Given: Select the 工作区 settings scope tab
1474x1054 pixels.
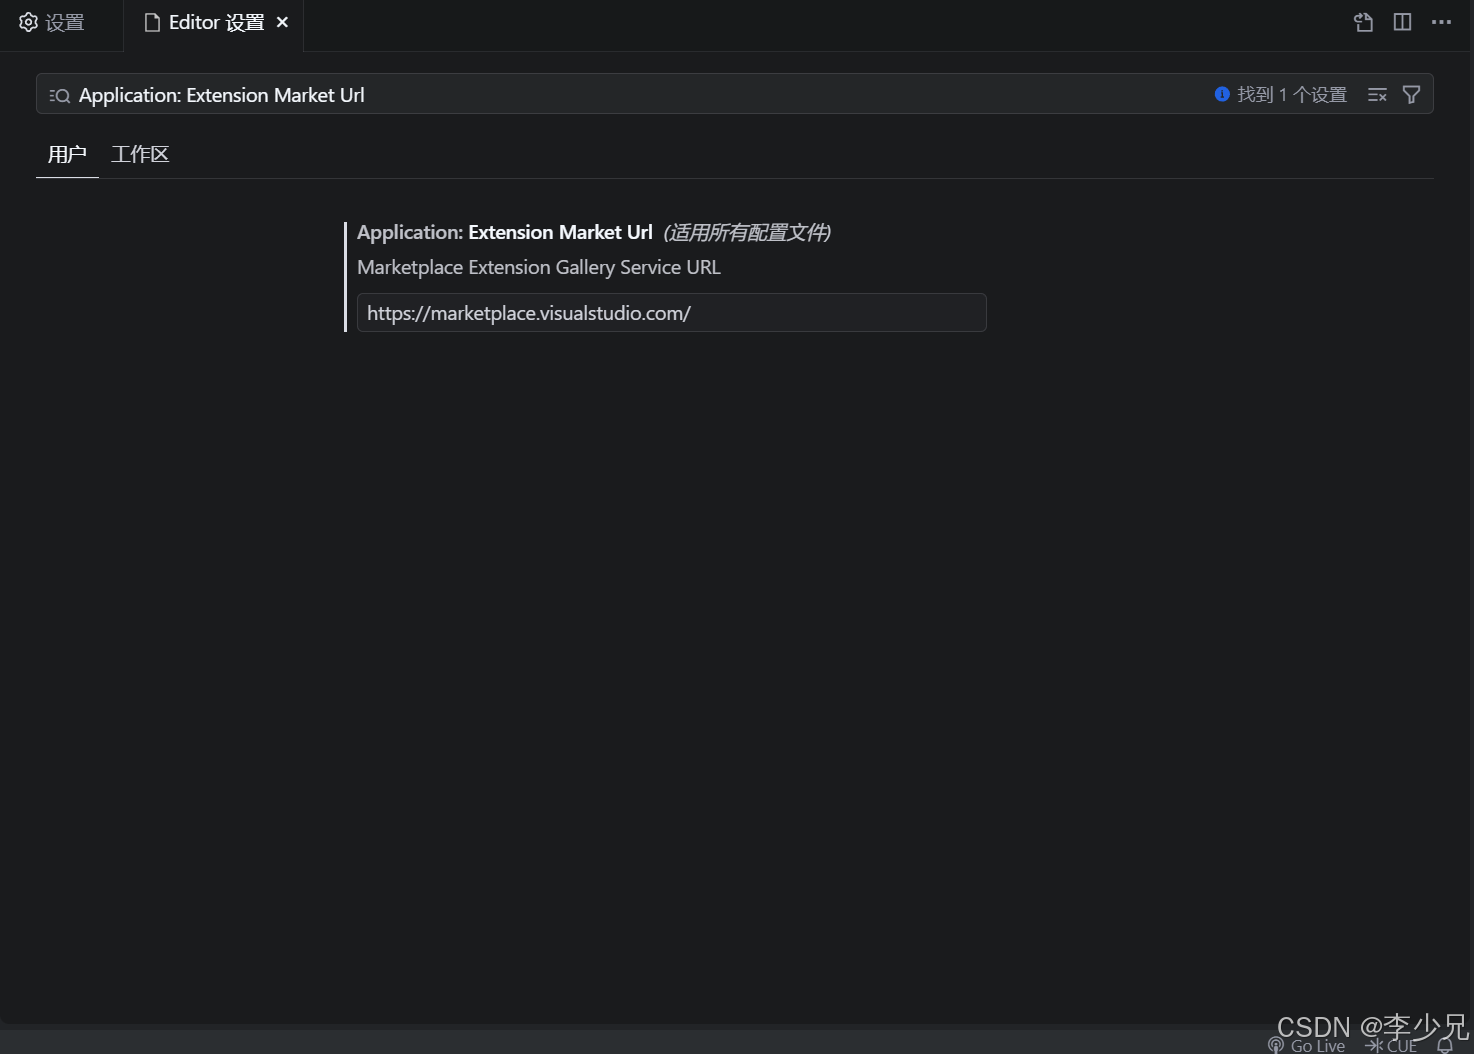Looking at the screenshot, I should click(140, 155).
